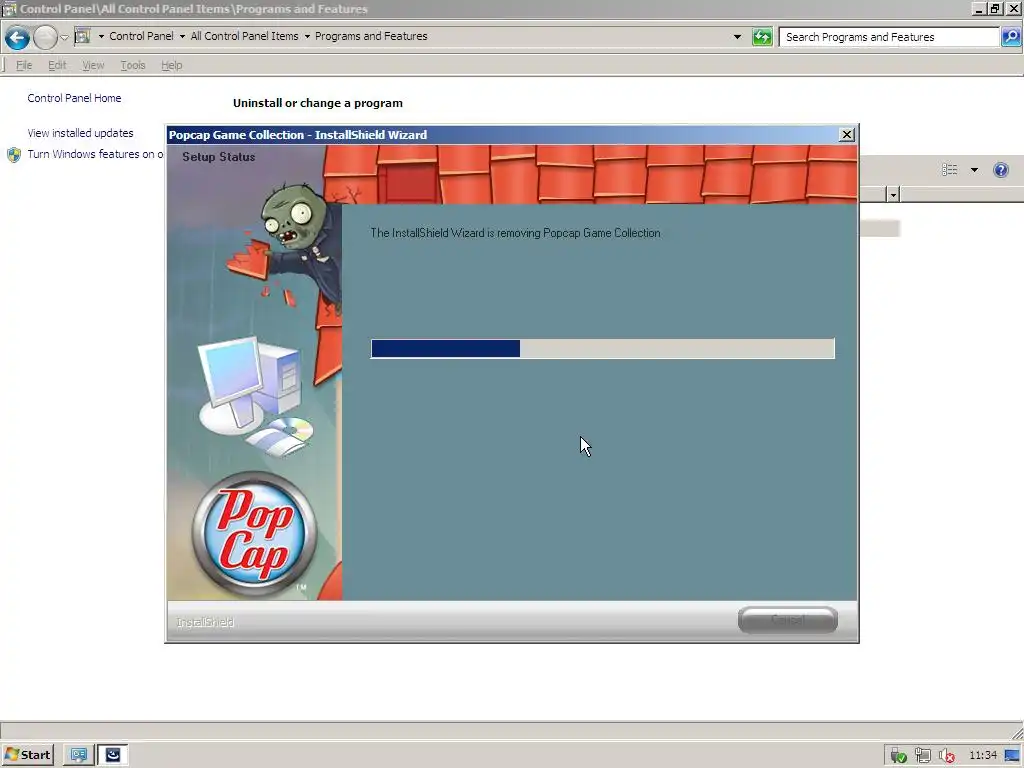Open the column header dropdown arrow
Screen dimensions: 1024x768
(893, 194)
